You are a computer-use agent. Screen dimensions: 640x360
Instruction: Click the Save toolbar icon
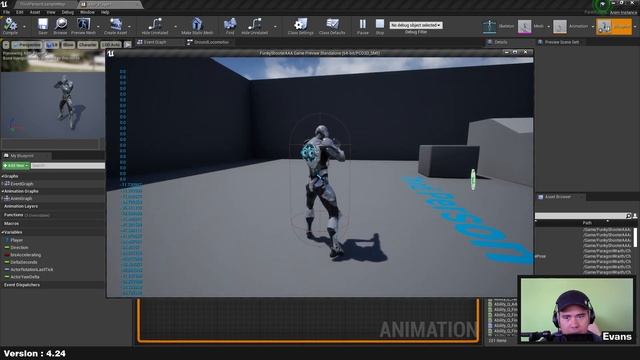(43, 24)
